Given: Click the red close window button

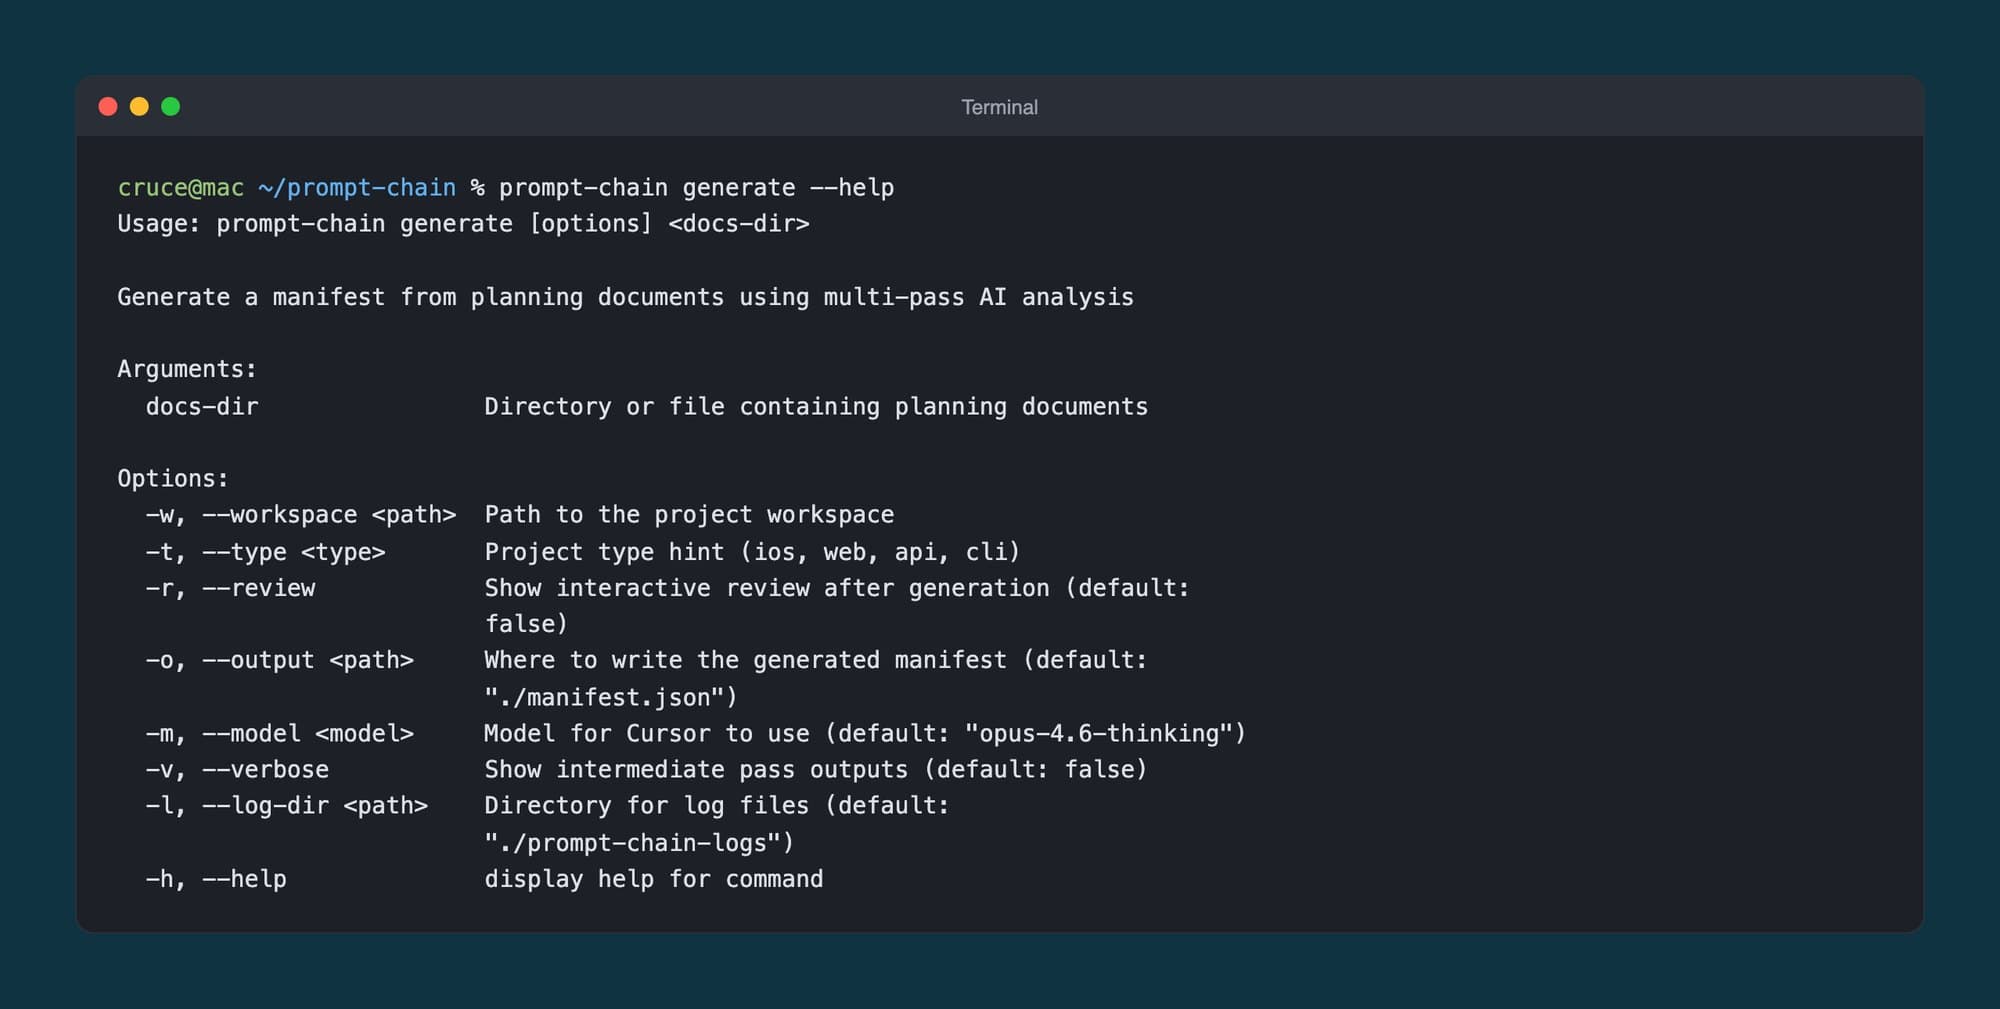Looking at the screenshot, I should [x=108, y=107].
